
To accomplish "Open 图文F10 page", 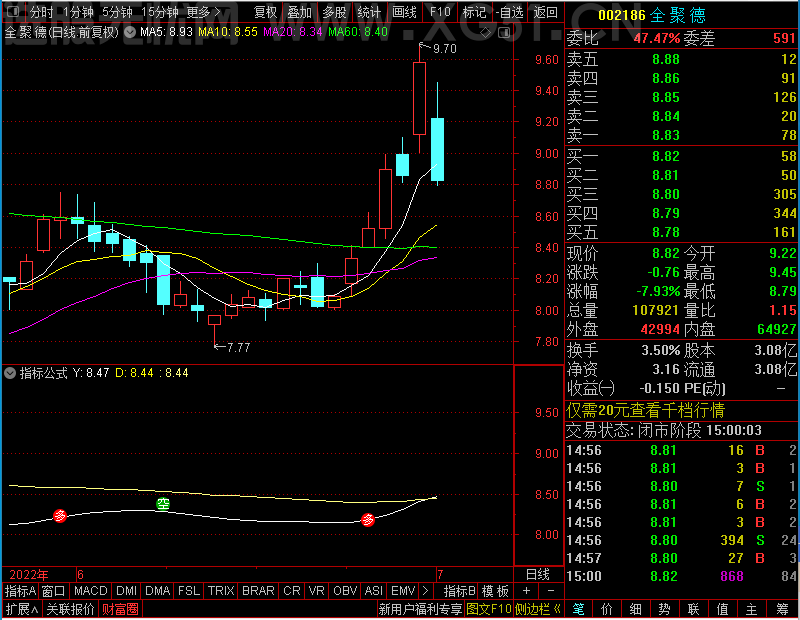I will tap(489, 609).
